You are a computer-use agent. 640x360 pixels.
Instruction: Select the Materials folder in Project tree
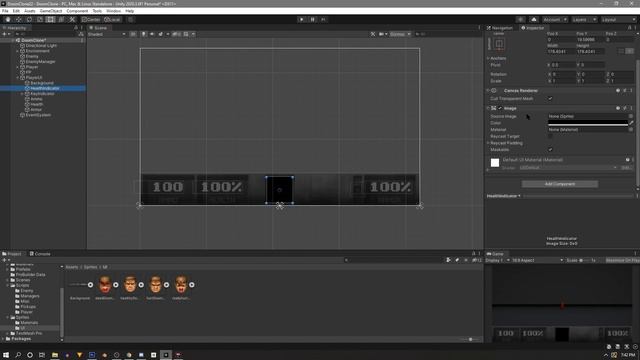[x=29, y=322]
